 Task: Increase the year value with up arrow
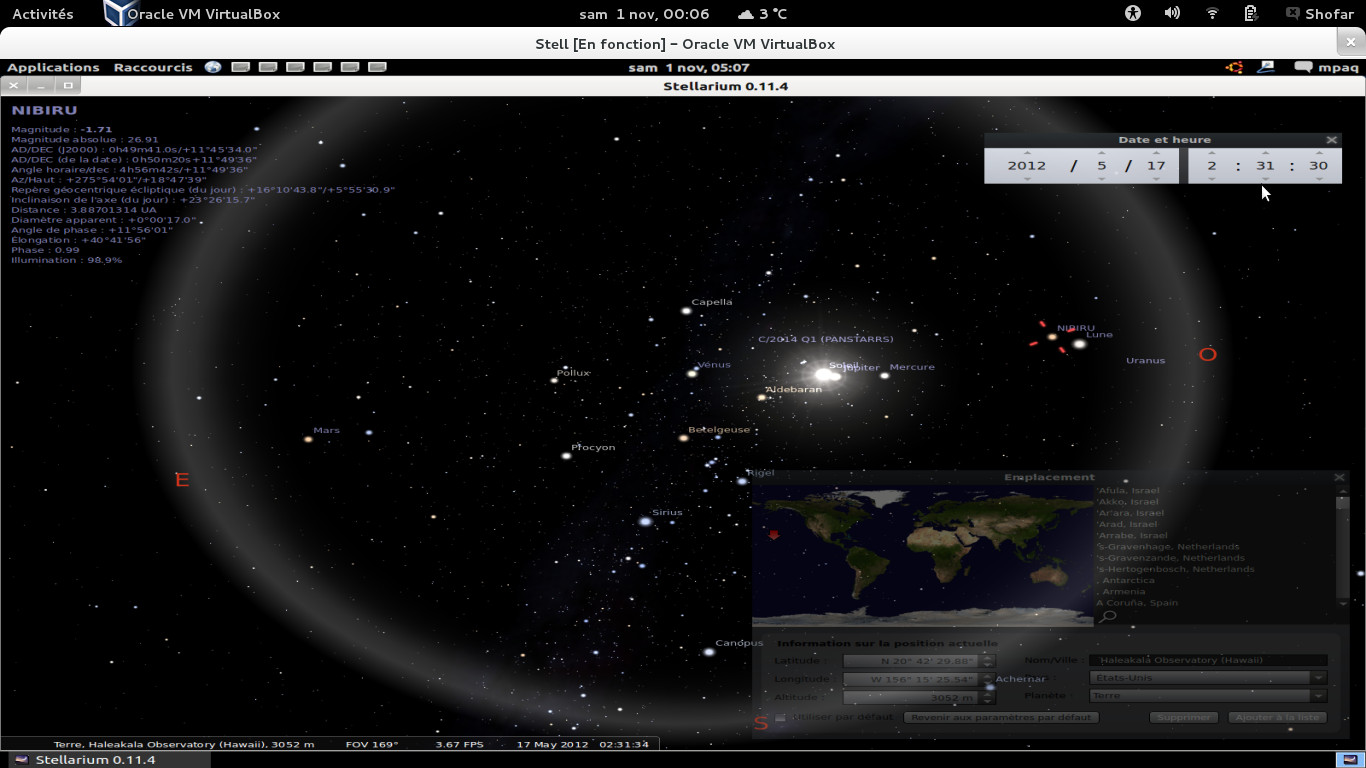(1027, 153)
